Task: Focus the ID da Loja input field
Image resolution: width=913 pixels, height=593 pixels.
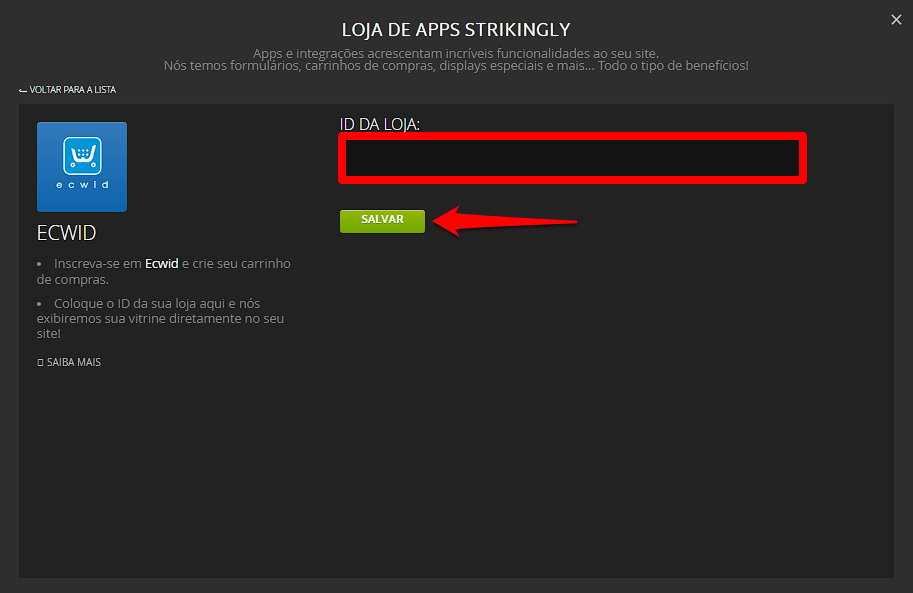Action: click(x=572, y=158)
